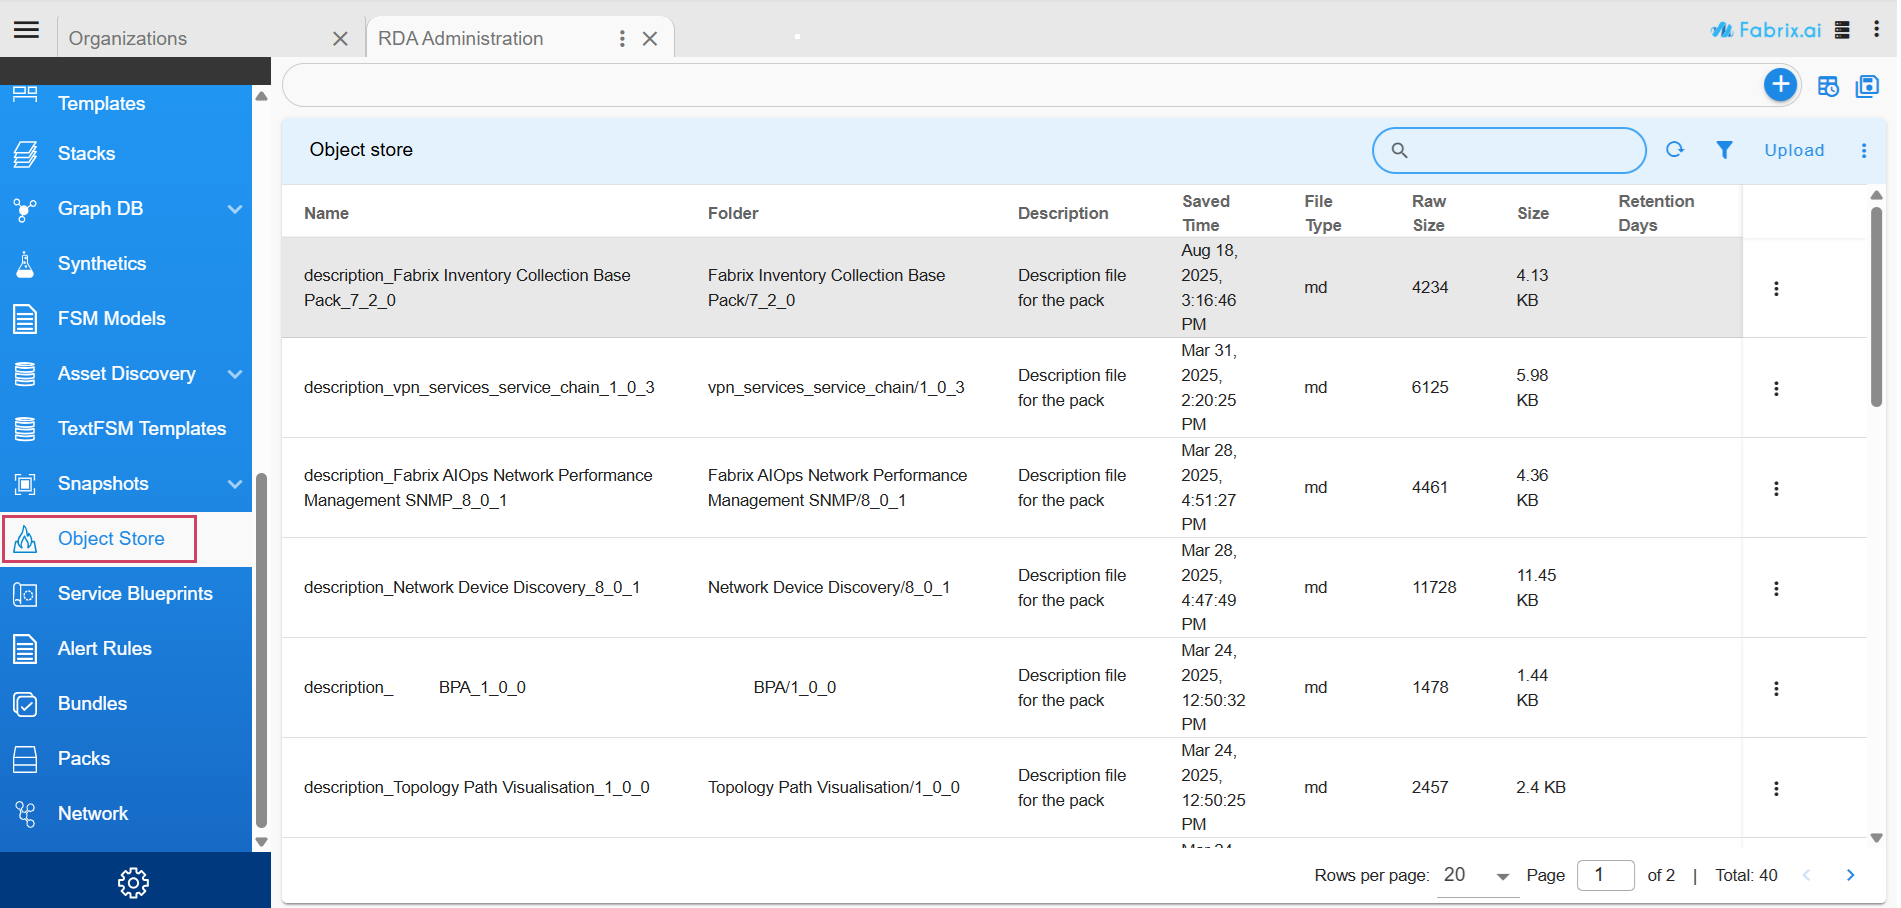Open the filter funnel icon
Image resolution: width=1901 pixels, height=908 pixels.
1724,150
